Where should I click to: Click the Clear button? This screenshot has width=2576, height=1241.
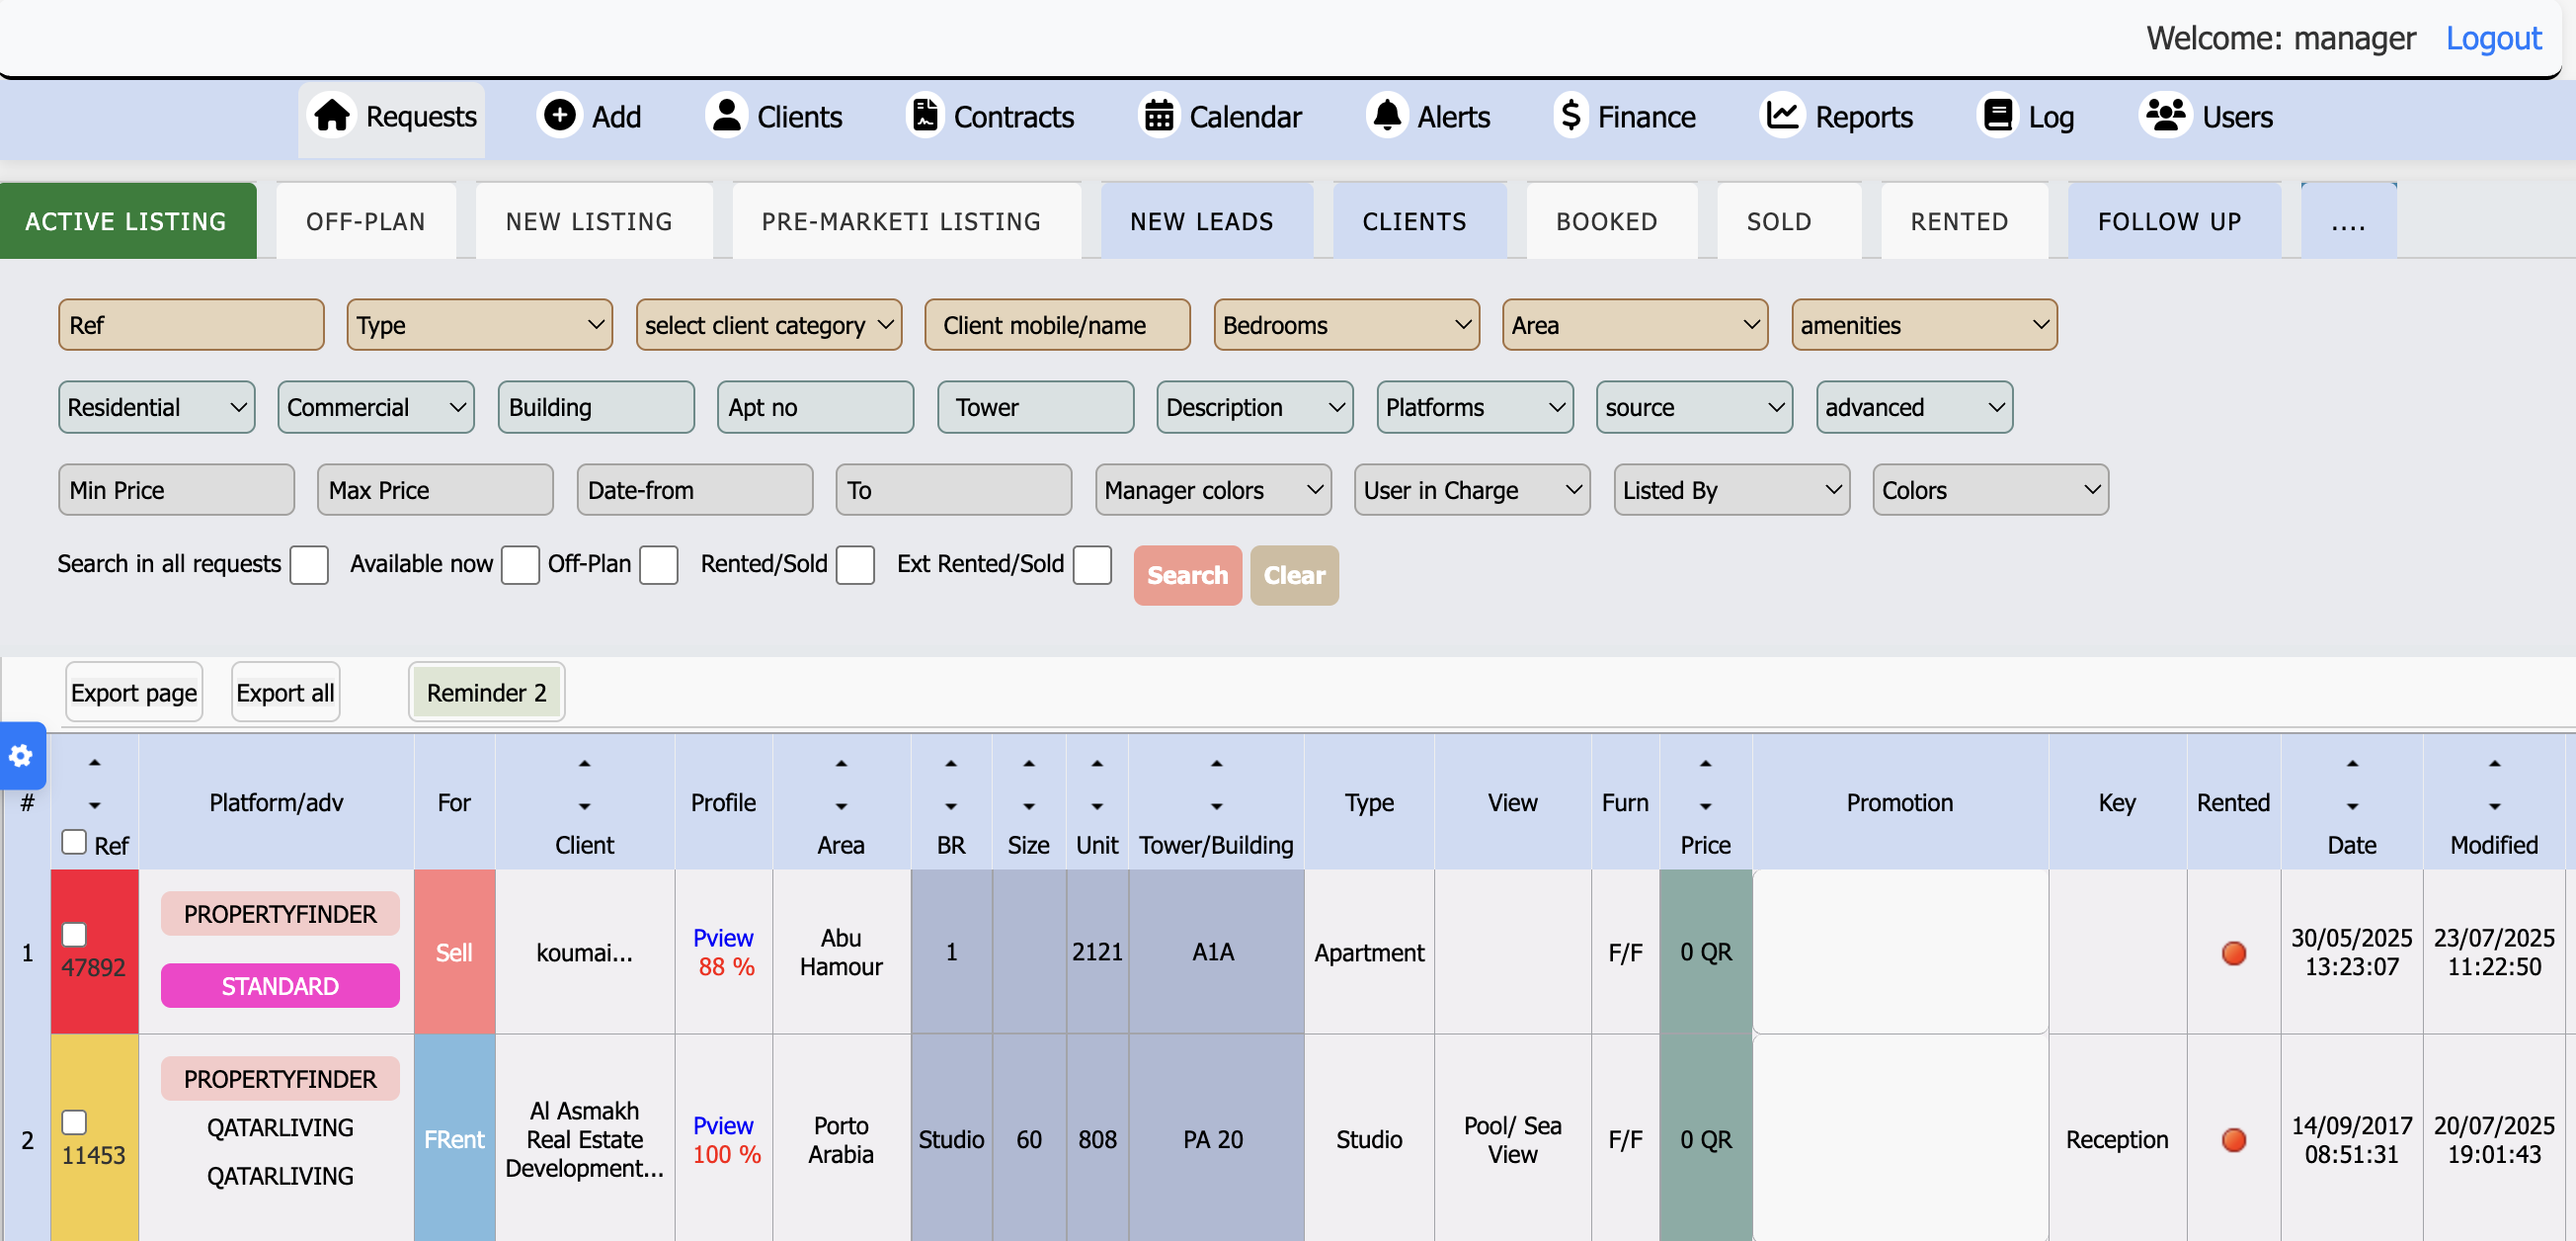(1295, 575)
